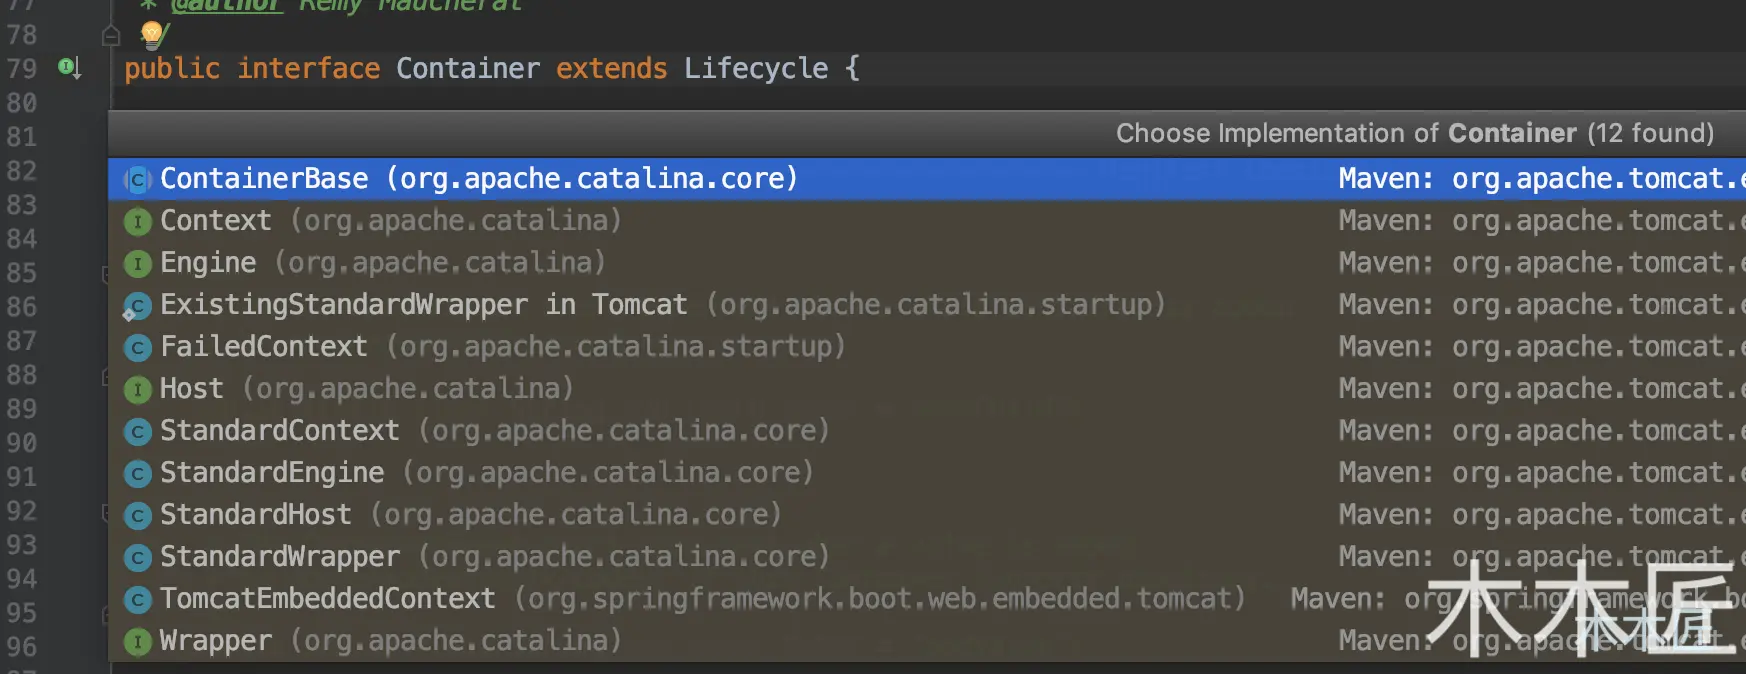Click the ContainerBase abstract class icon
This screenshot has height=674, width=1746.
tap(137, 180)
